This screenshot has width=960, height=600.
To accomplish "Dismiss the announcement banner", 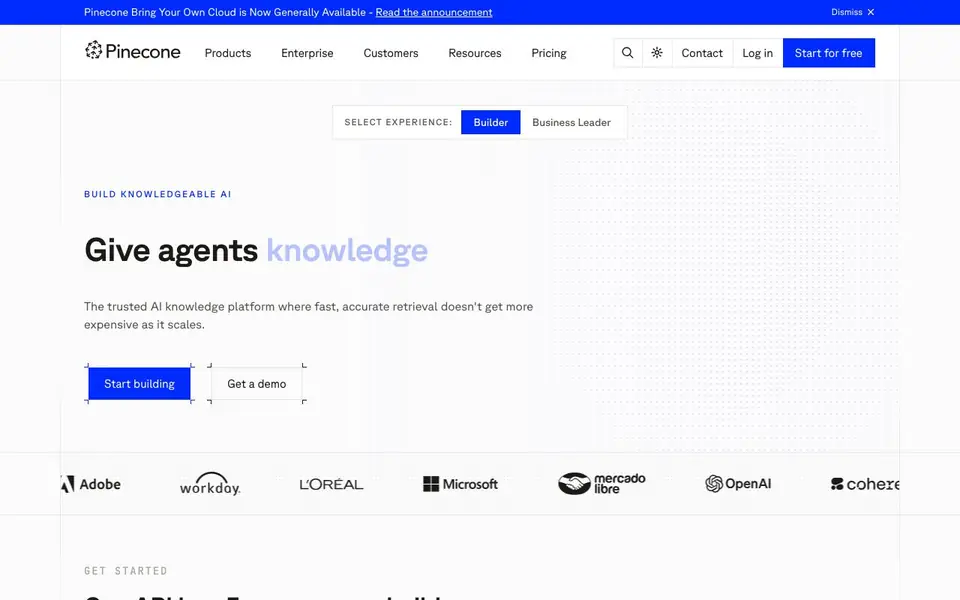I will pos(853,12).
